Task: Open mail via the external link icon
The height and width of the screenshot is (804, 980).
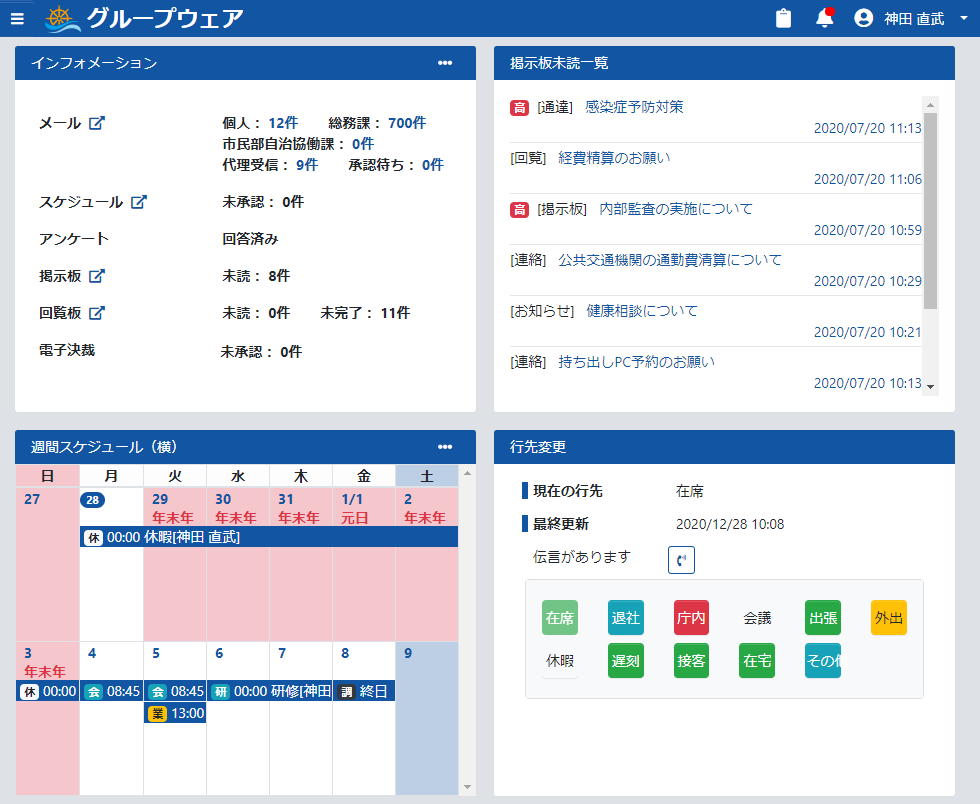Action: (97, 123)
